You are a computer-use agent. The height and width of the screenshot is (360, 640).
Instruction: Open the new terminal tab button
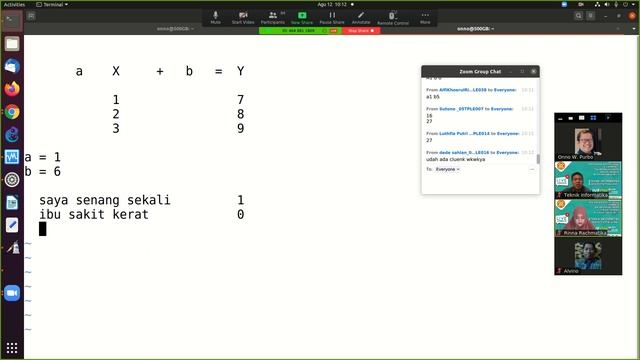[x=31, y=16]
